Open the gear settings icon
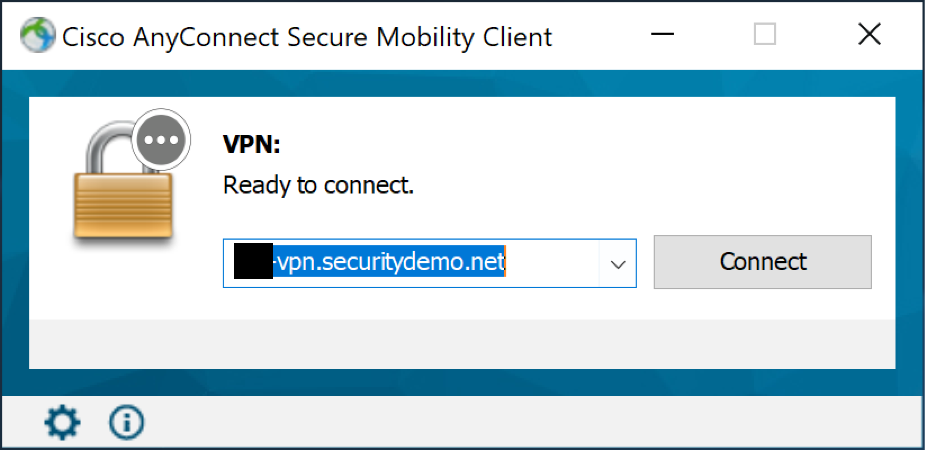The height and width of the screenshot is (450, 927). [x=62, y=423]
